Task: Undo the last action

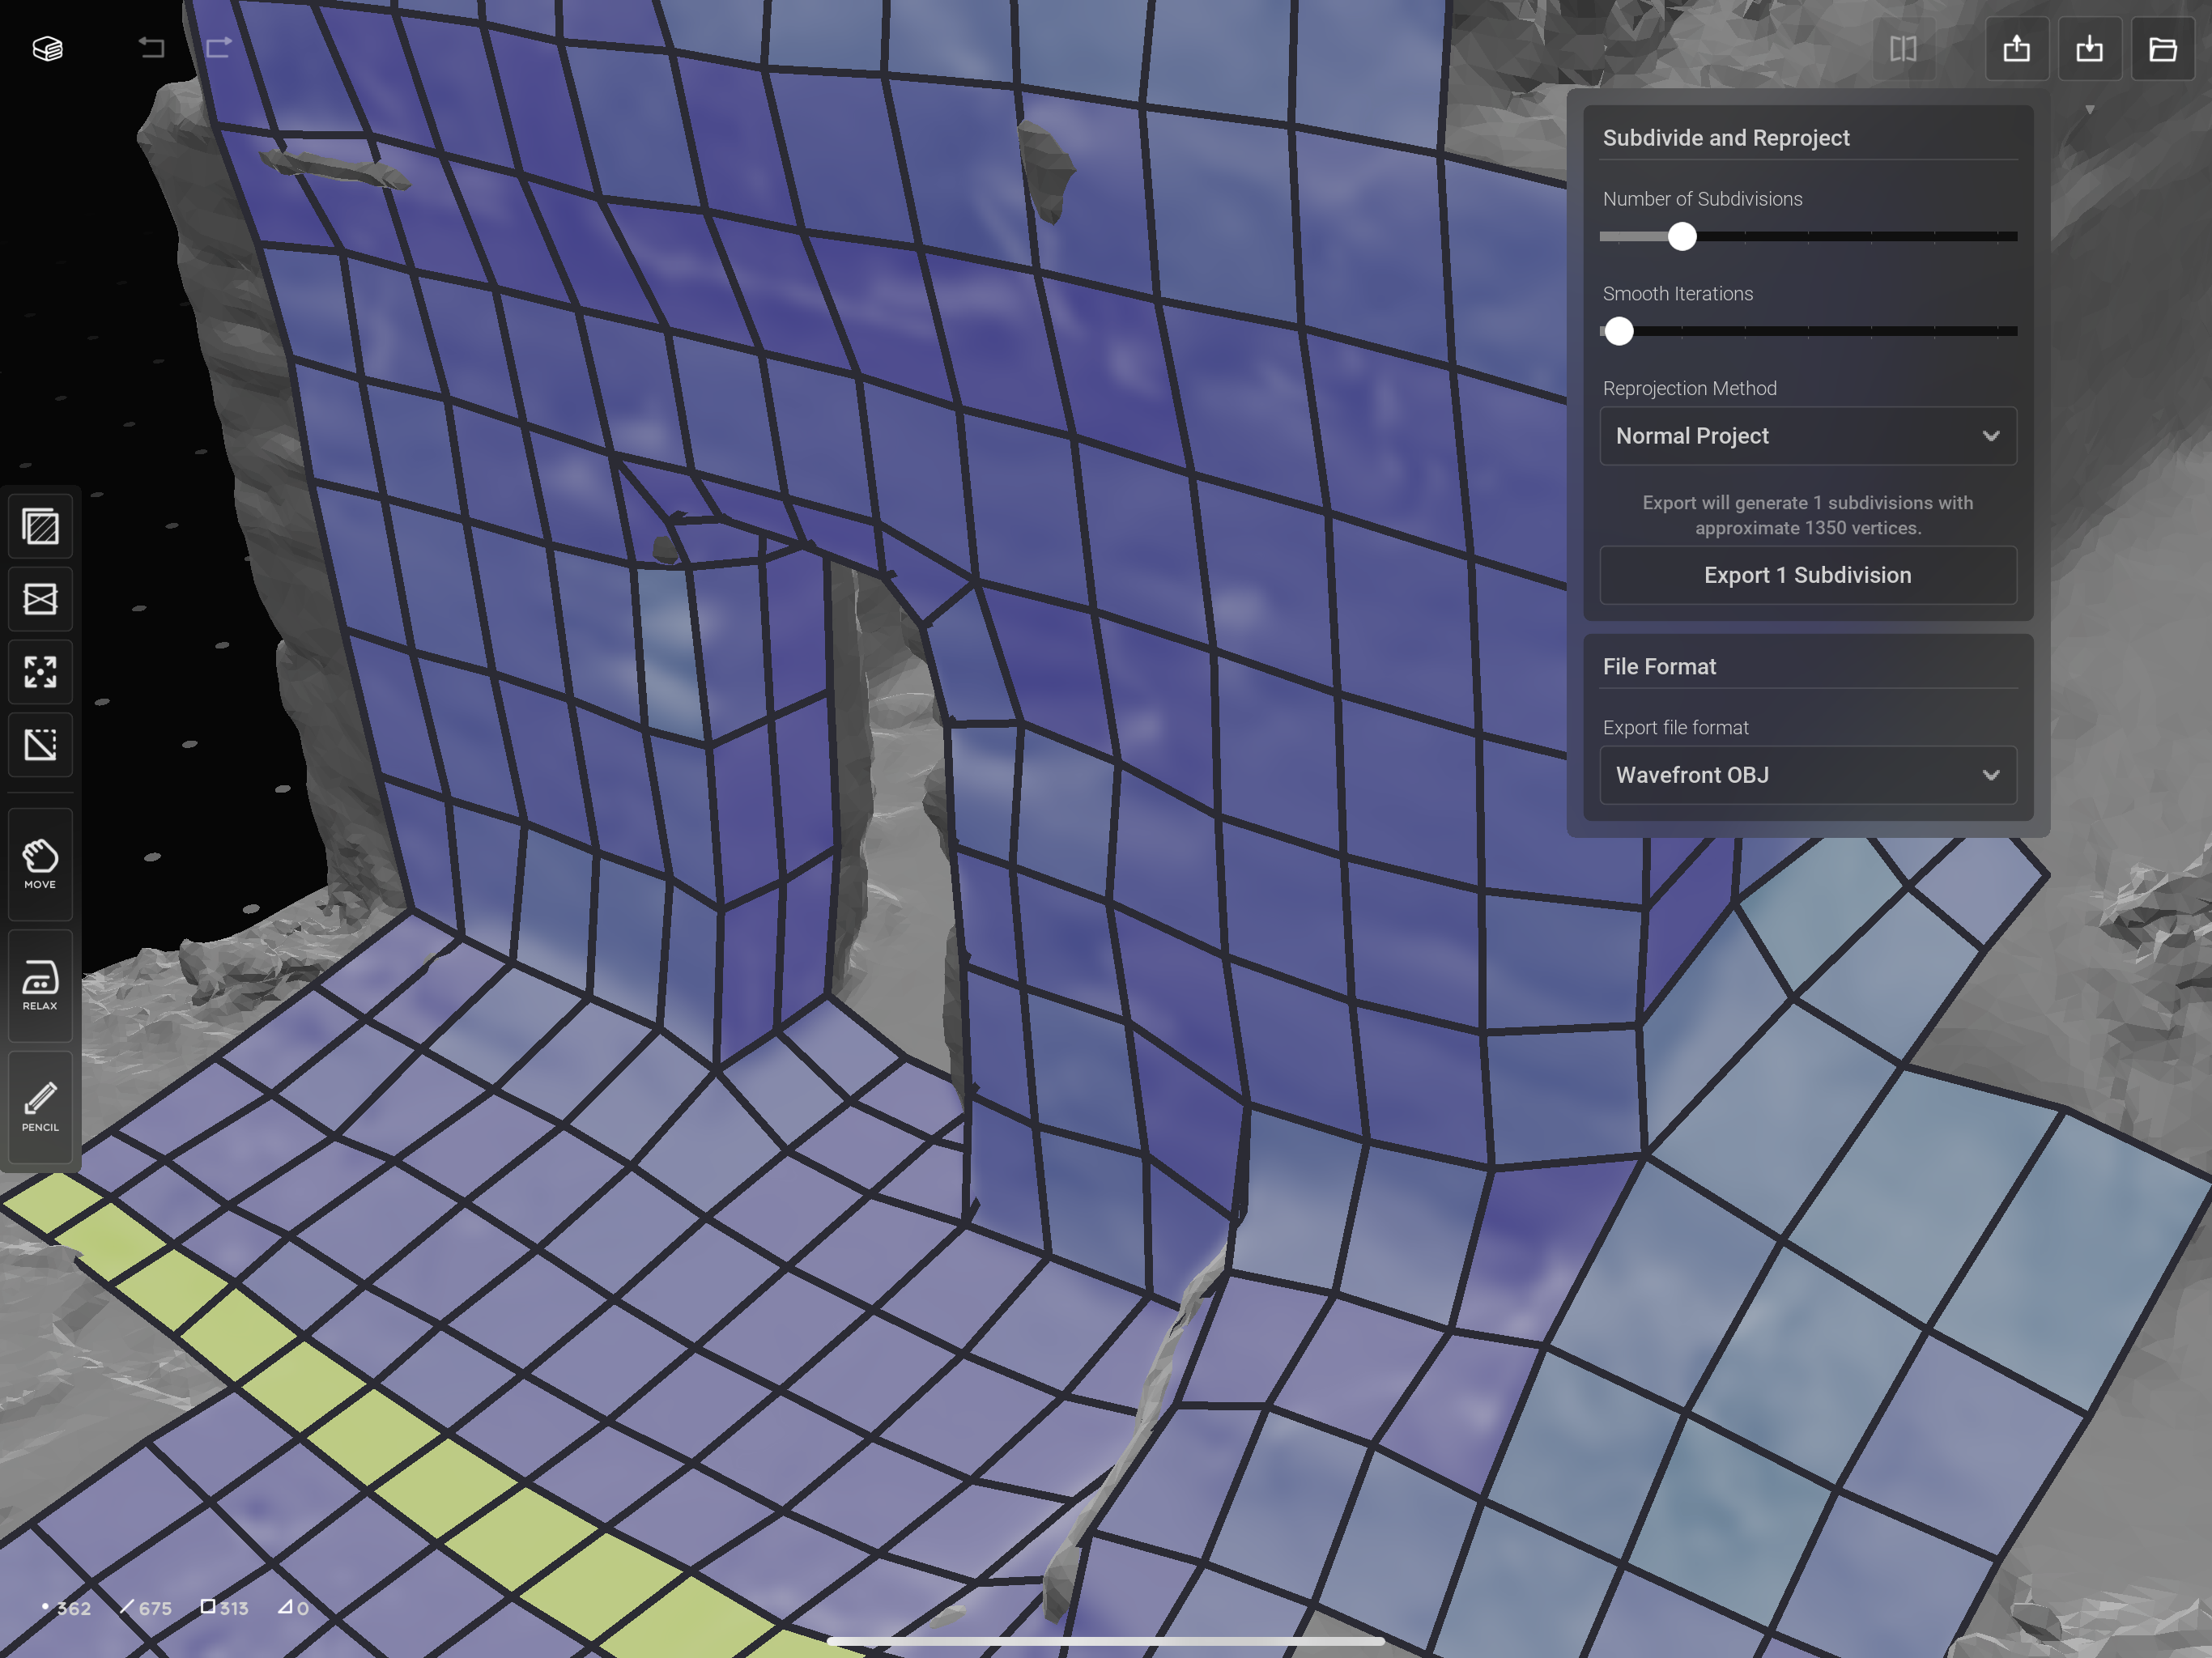Action: click(x=151, y=47)
